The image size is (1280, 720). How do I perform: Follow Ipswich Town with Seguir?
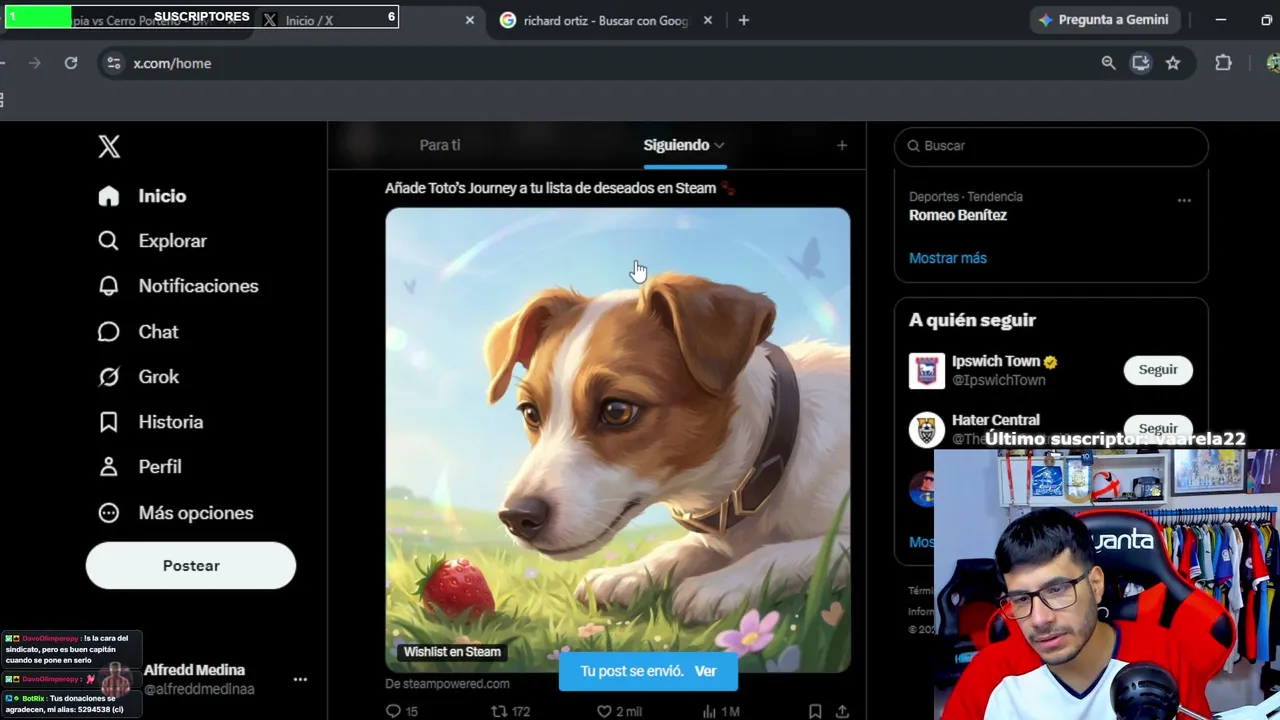pyautogui.click(x=1158, y=370)
